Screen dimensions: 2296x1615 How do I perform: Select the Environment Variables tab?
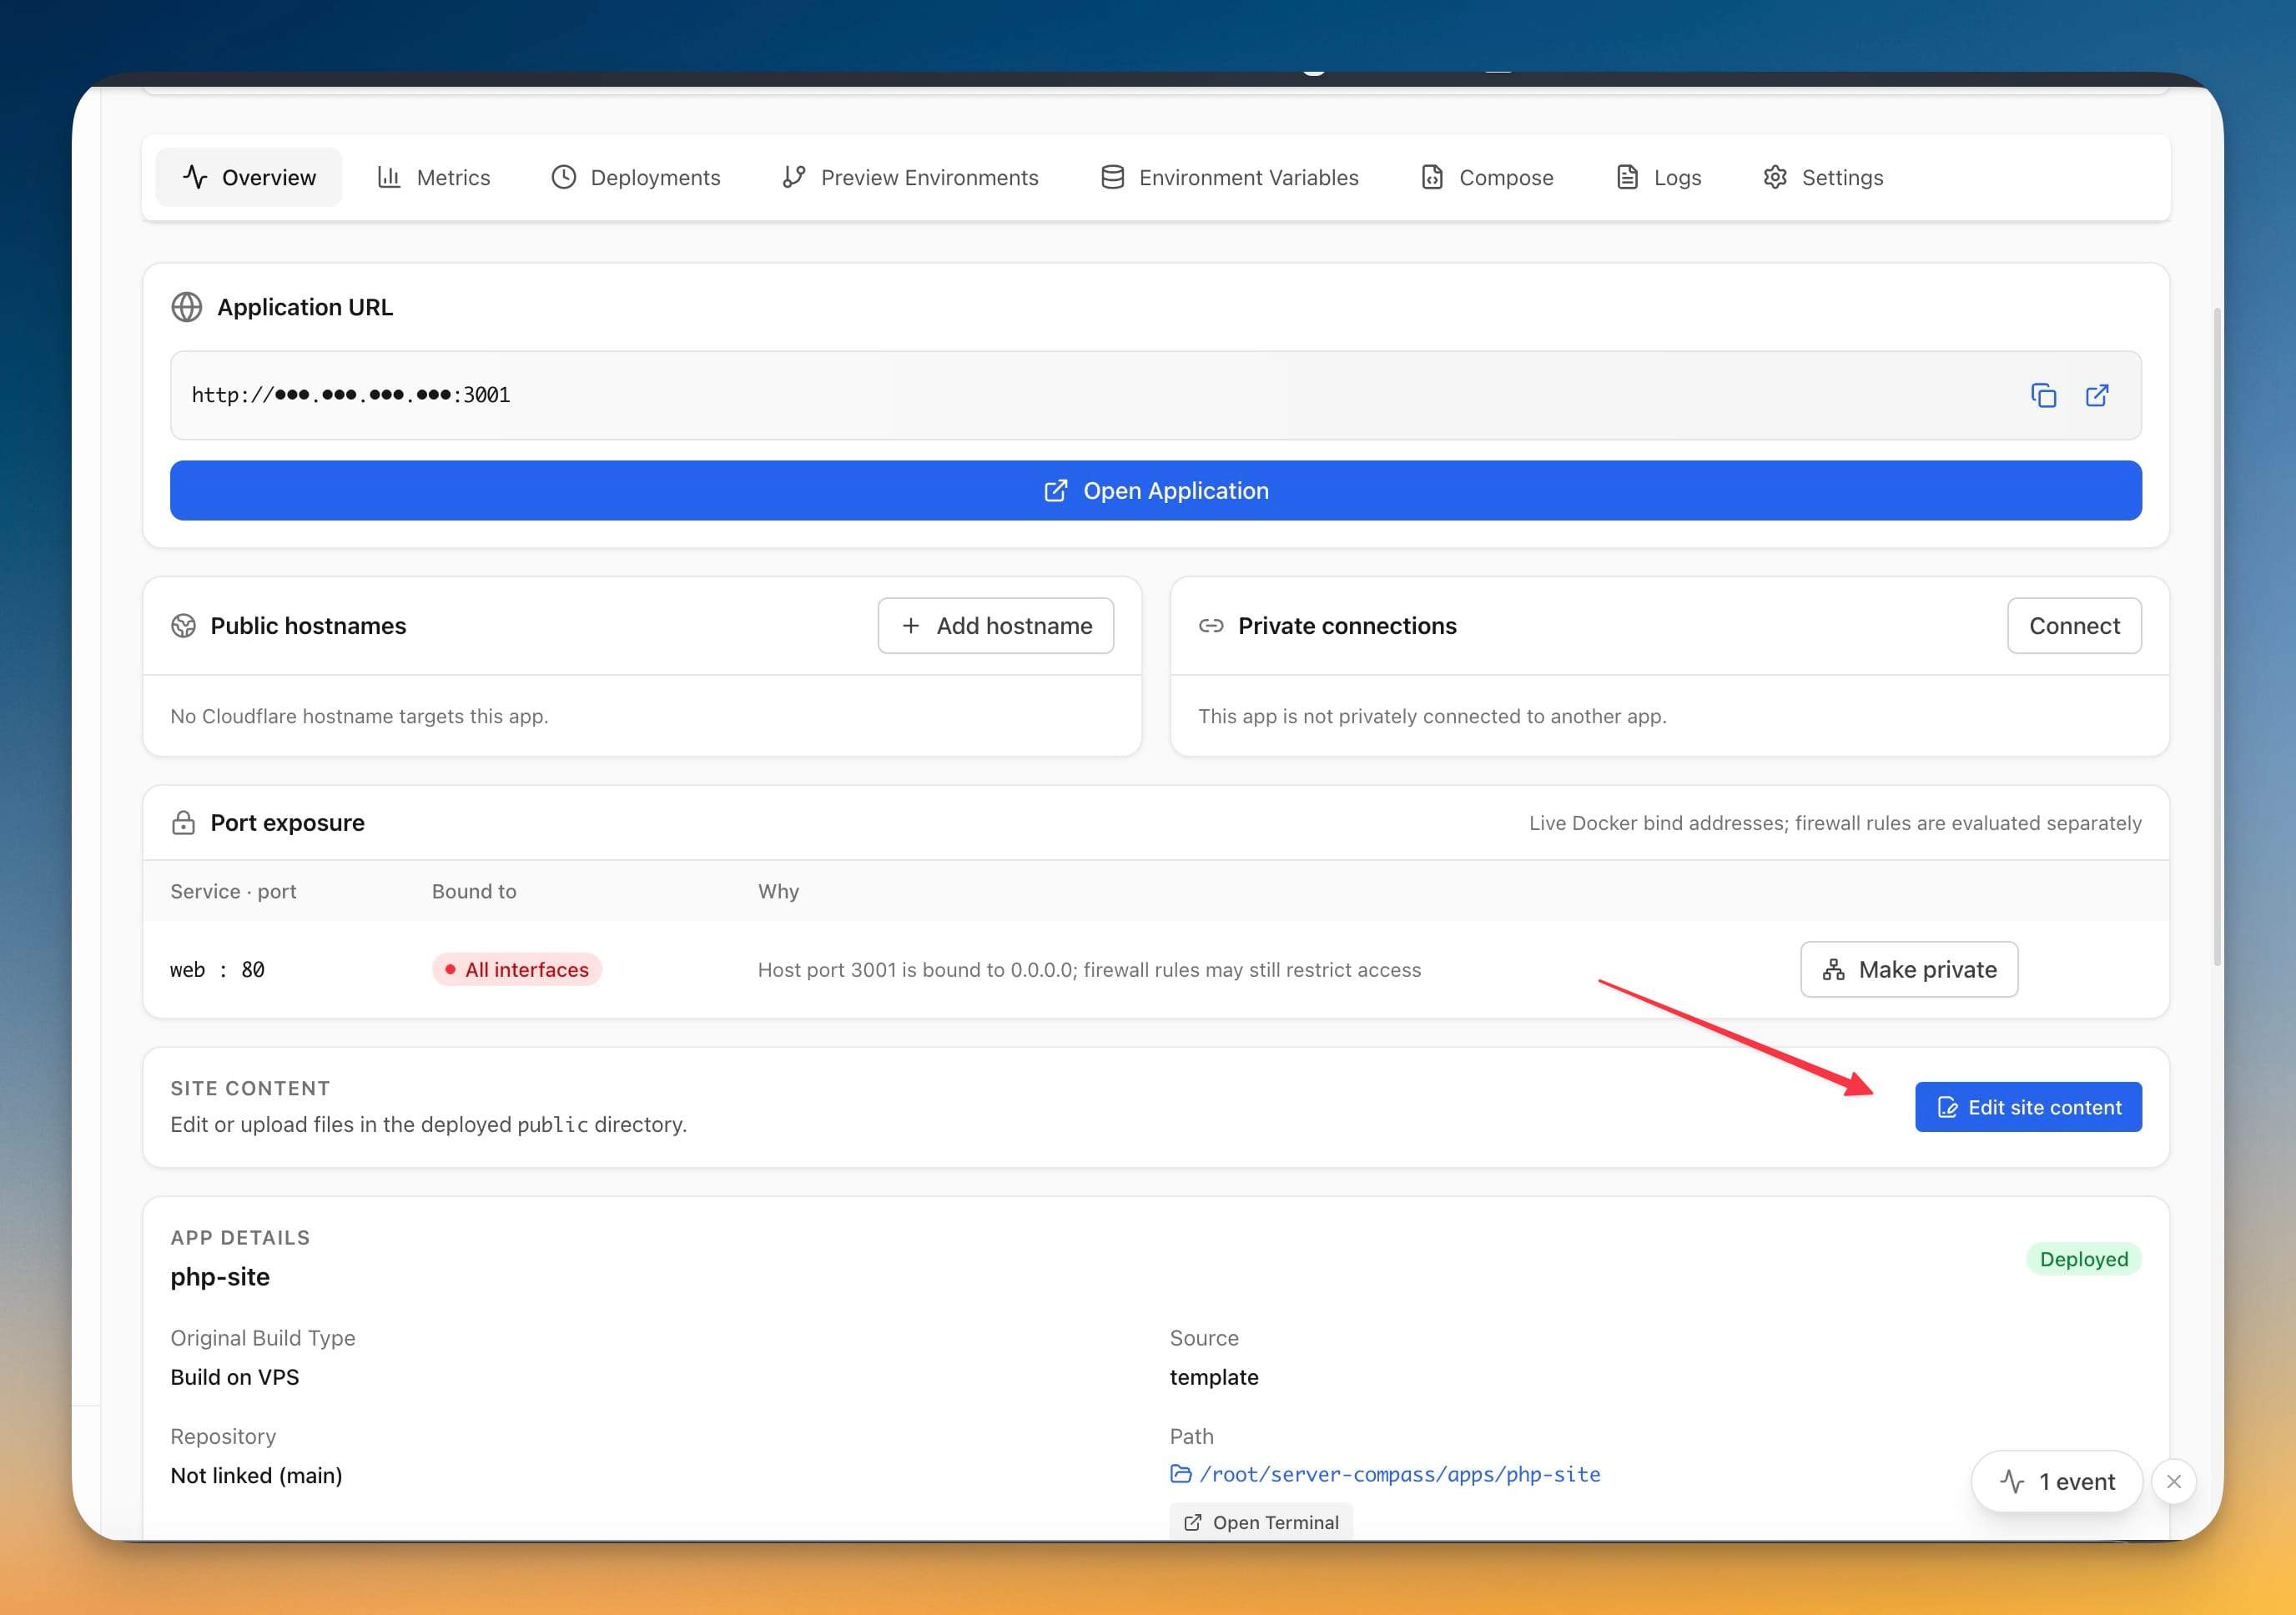point(1229,178)
